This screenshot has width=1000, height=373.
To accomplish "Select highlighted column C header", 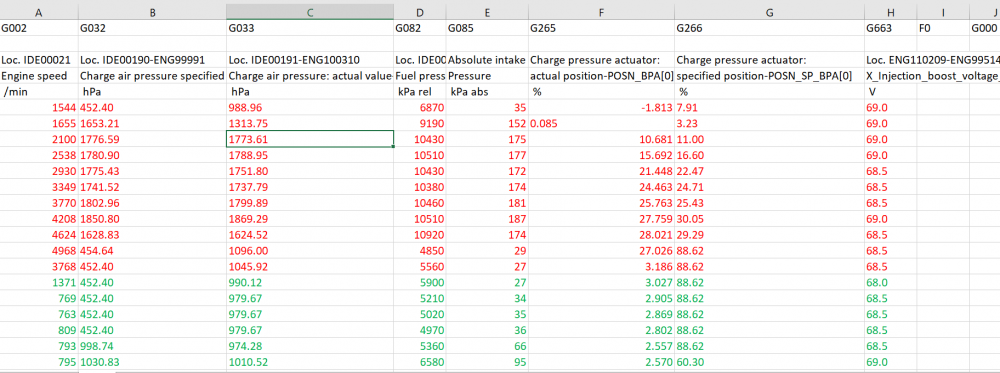I will [310, 12].
